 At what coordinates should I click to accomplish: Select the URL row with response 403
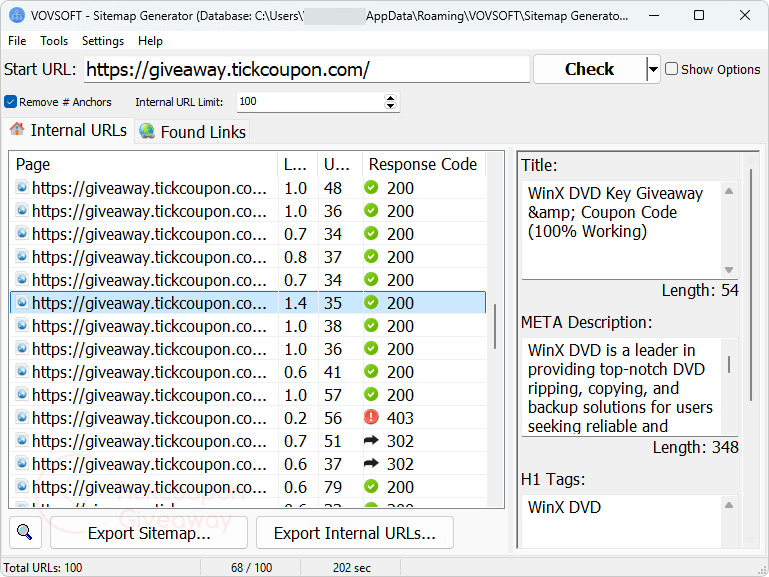(x=248, y=418)
